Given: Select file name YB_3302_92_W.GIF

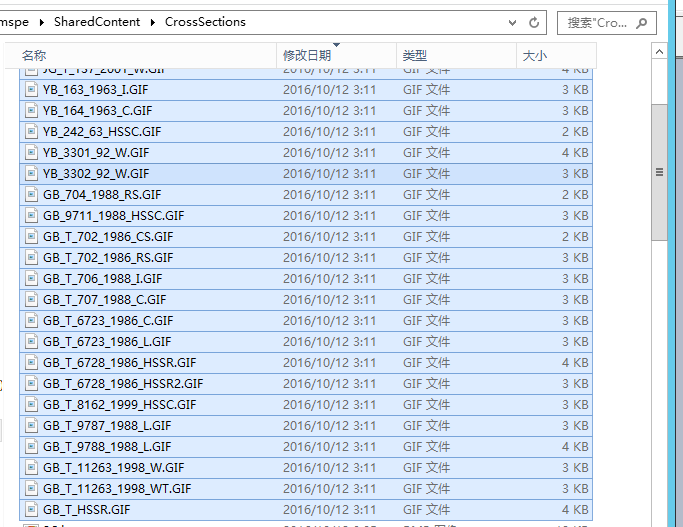Looking at the screenshot, I should [x=96, y=174].
